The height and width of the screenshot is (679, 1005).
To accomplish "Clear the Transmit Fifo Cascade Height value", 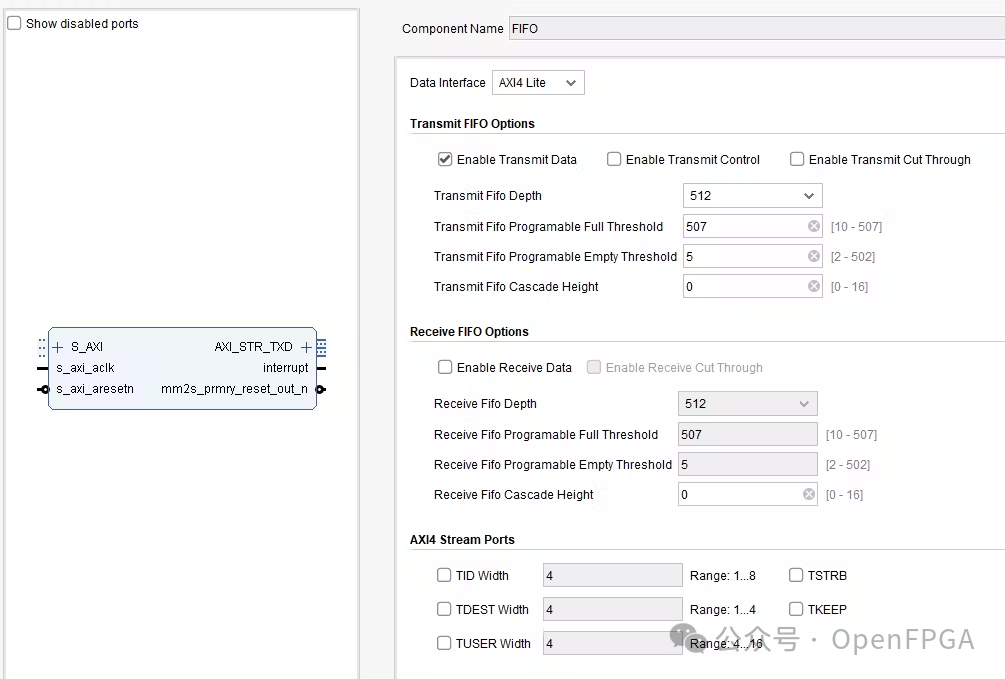I will pos(814,287).
